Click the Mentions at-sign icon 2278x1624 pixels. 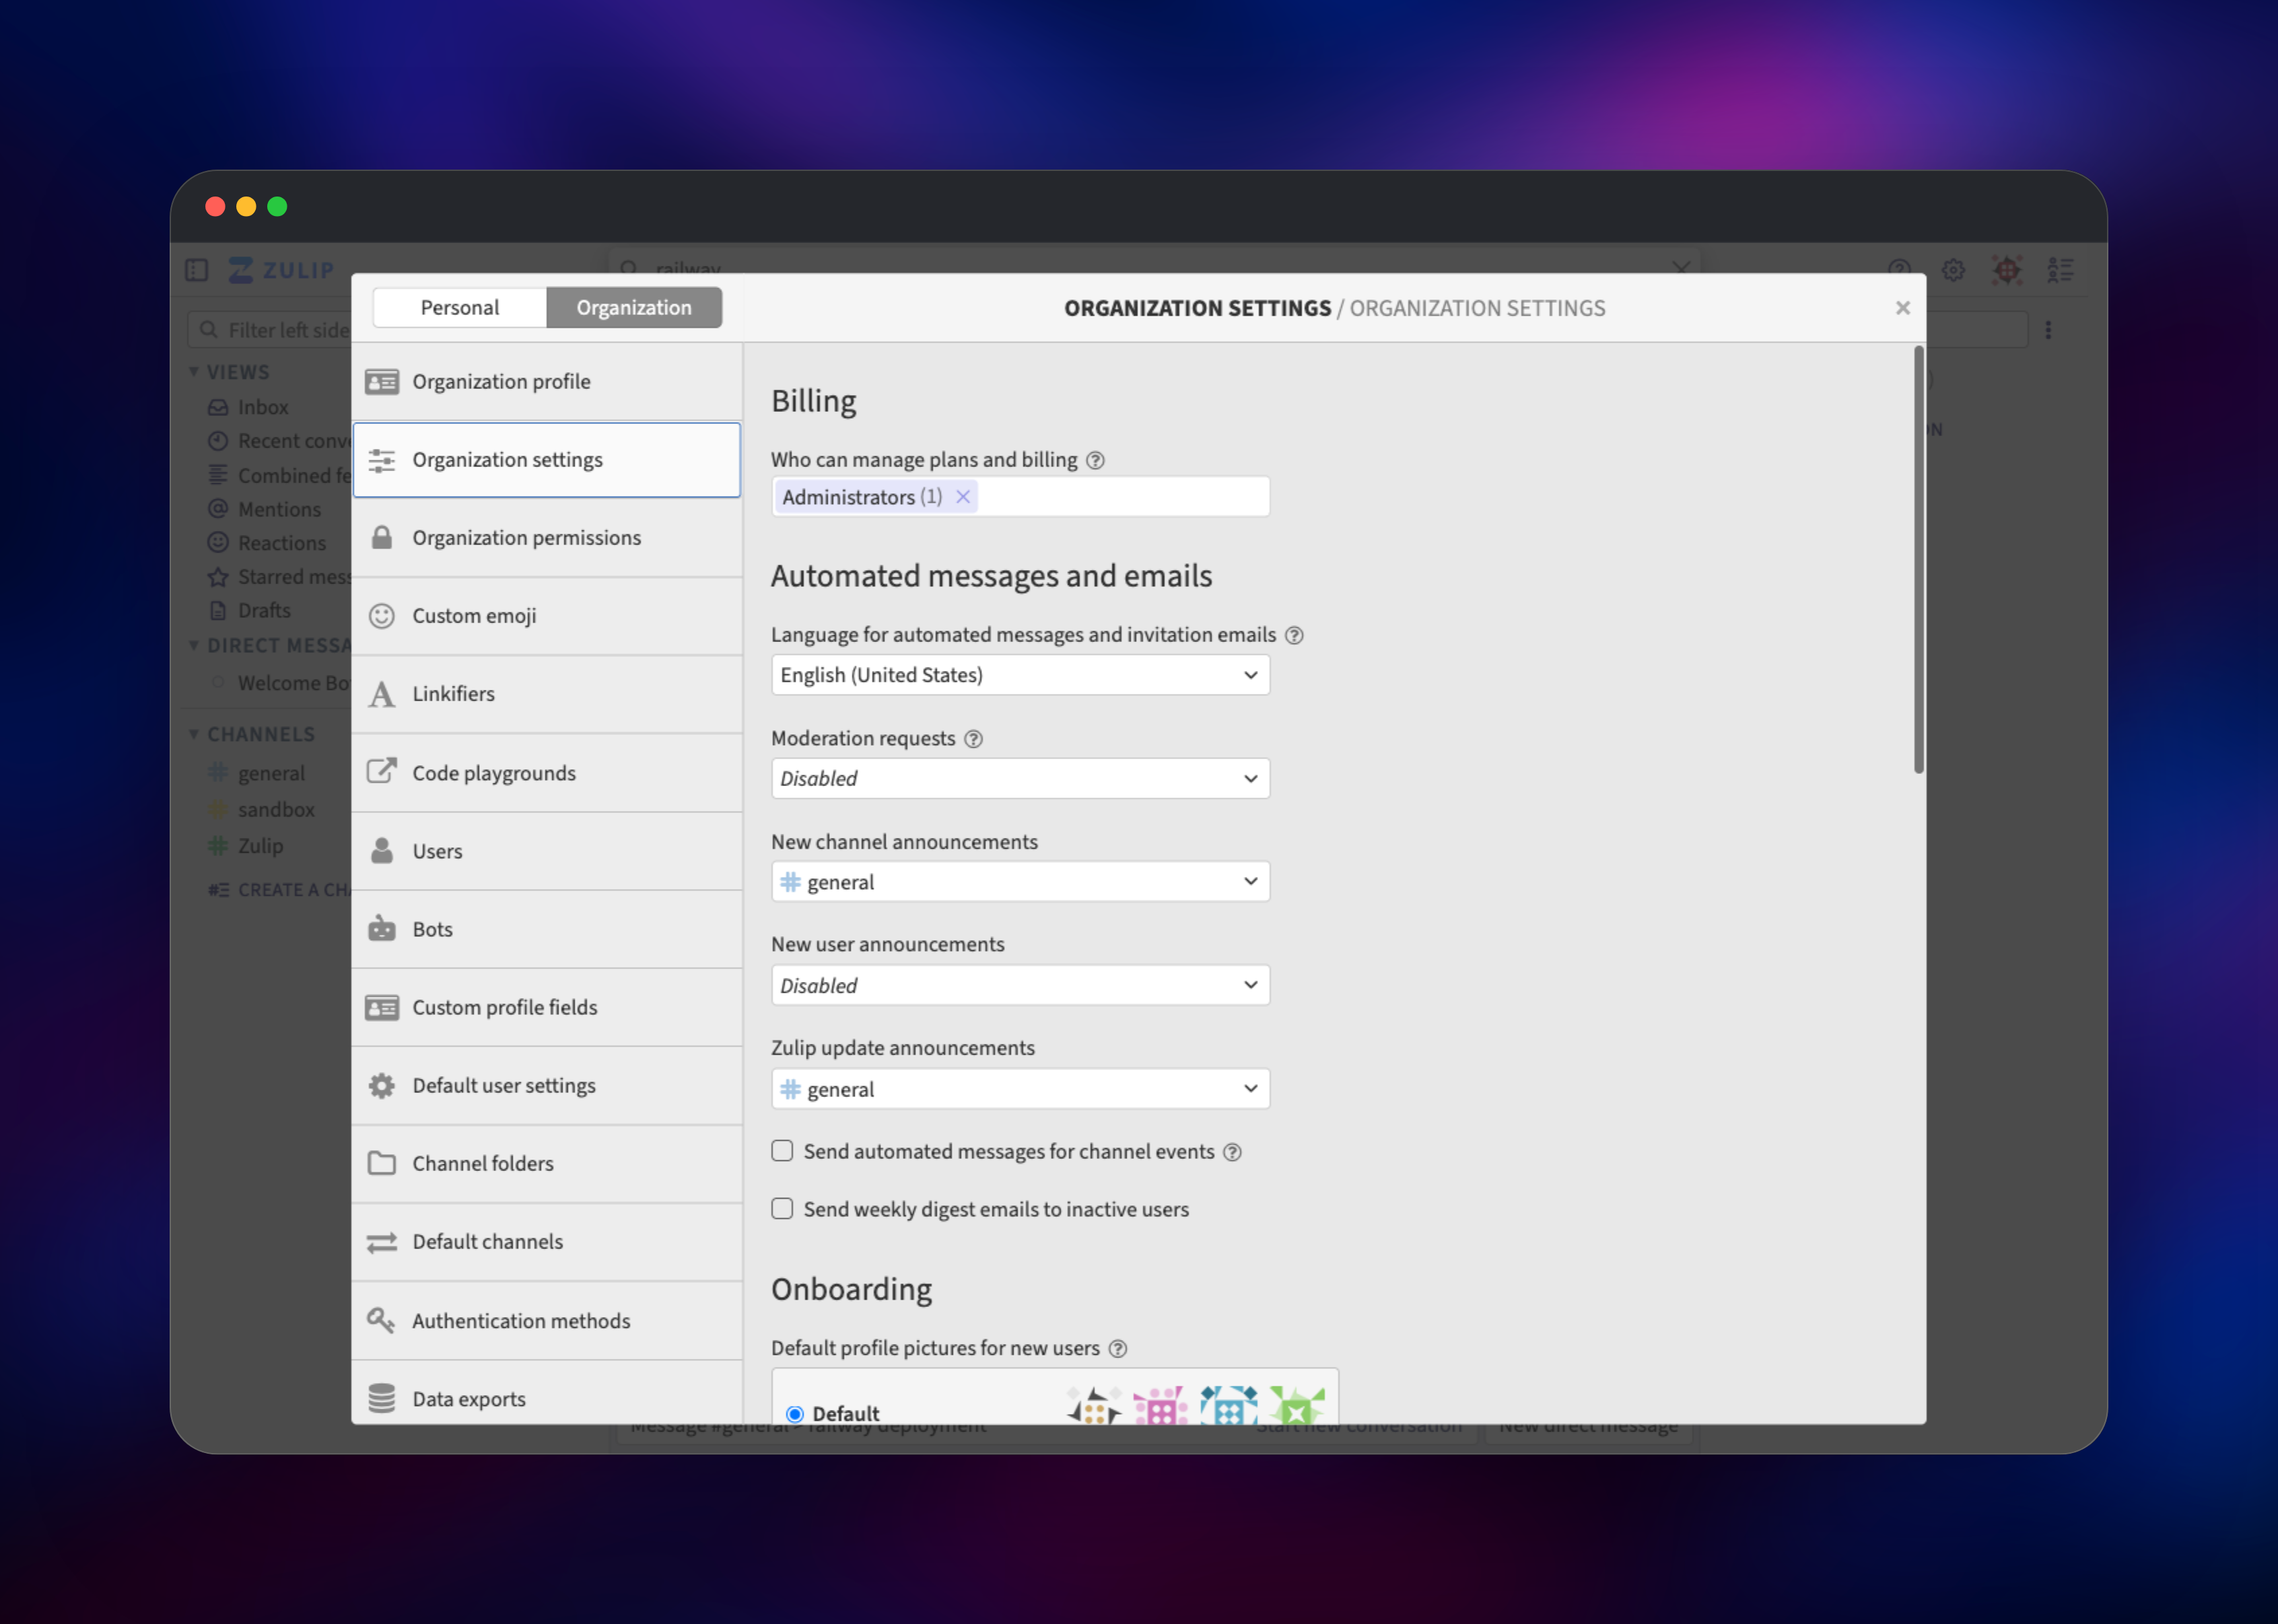(x=218, y=508)
